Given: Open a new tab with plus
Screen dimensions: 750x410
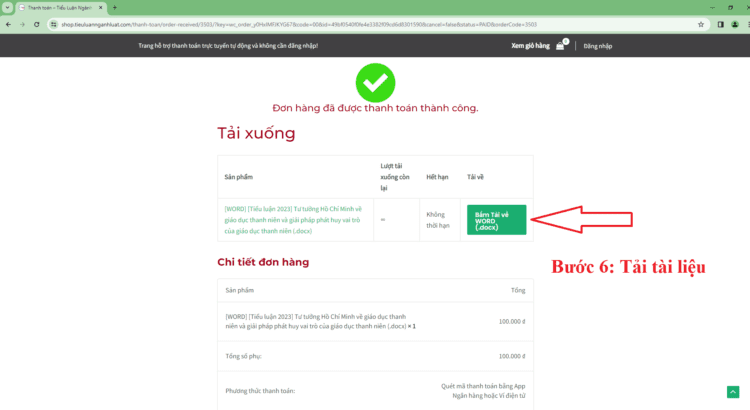Looking at the screenshot, I should [x=114, y=8].
